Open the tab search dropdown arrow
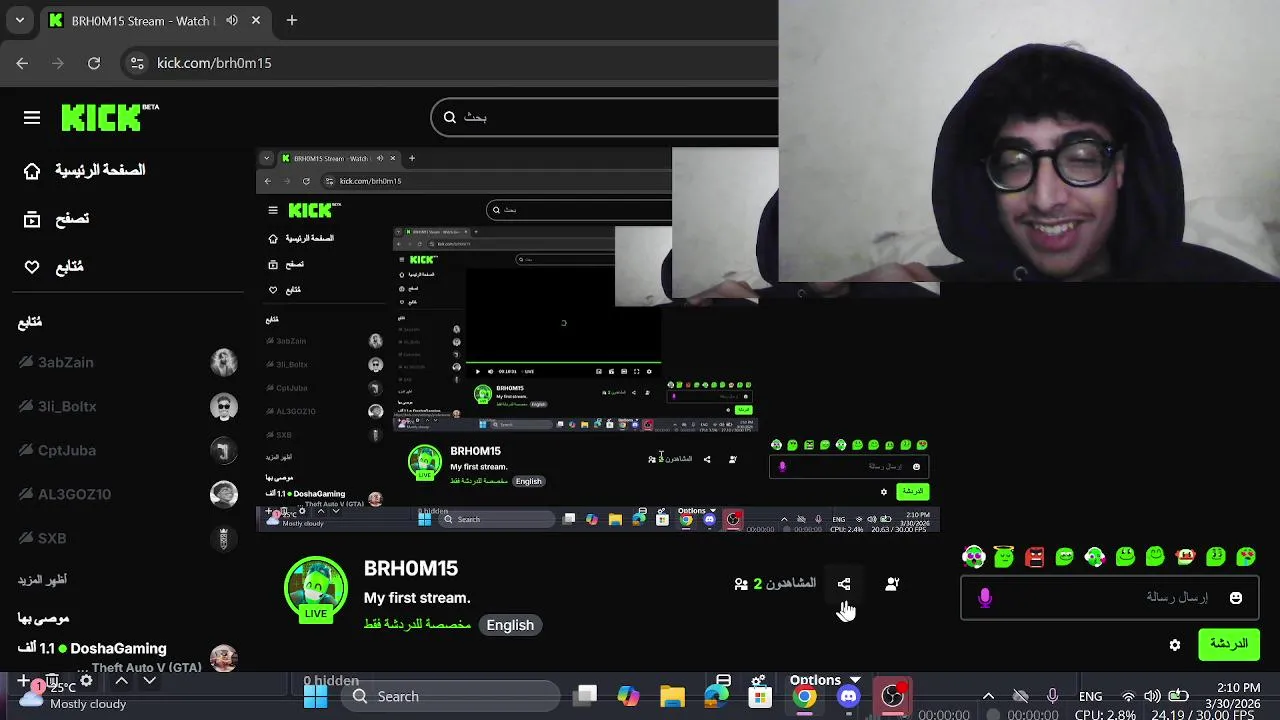Image resolution: width=1280 pixels, height=720 pixels. coord(19,20)
